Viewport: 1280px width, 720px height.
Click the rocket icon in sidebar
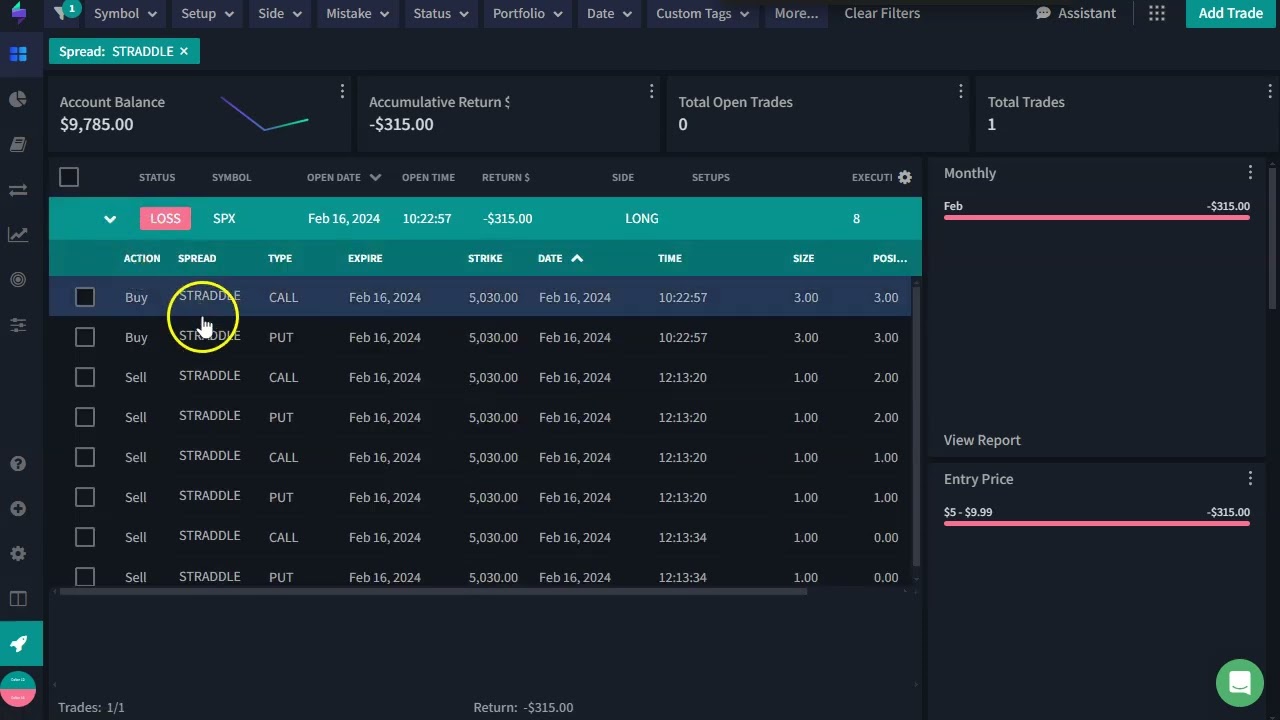(x=19, y=644)
